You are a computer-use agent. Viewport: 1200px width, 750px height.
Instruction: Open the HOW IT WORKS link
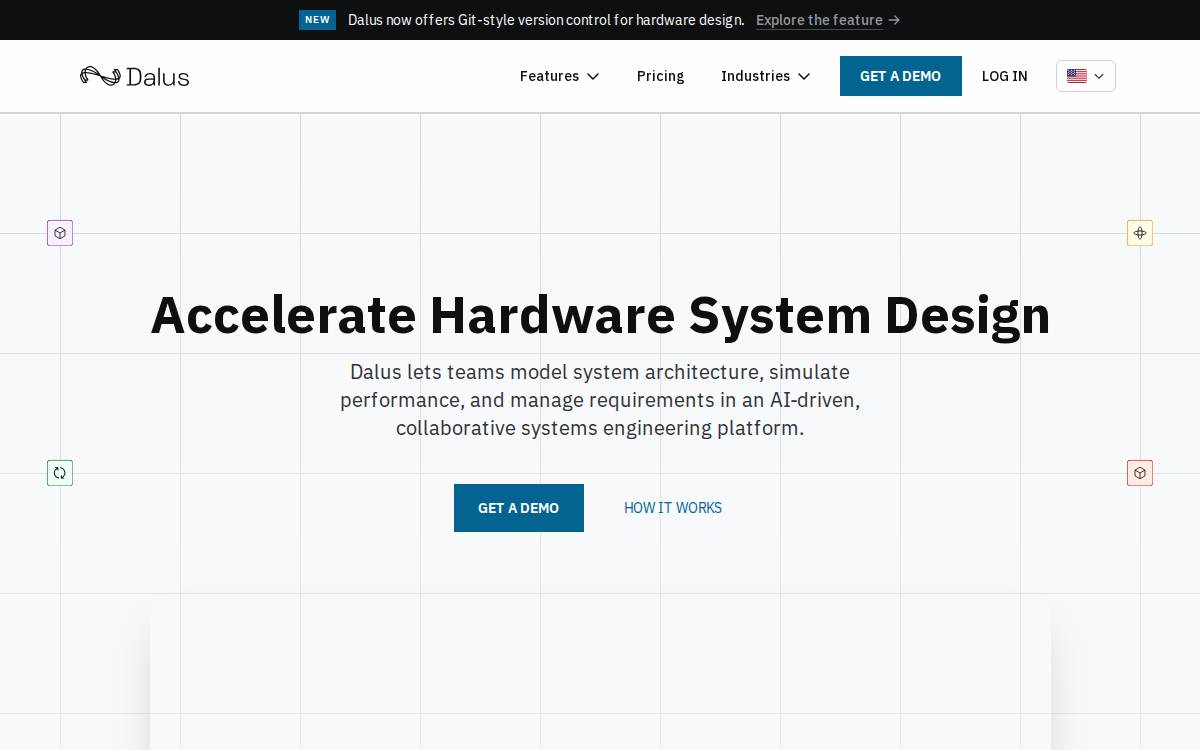pyautogui.click(x=673, y=508)
